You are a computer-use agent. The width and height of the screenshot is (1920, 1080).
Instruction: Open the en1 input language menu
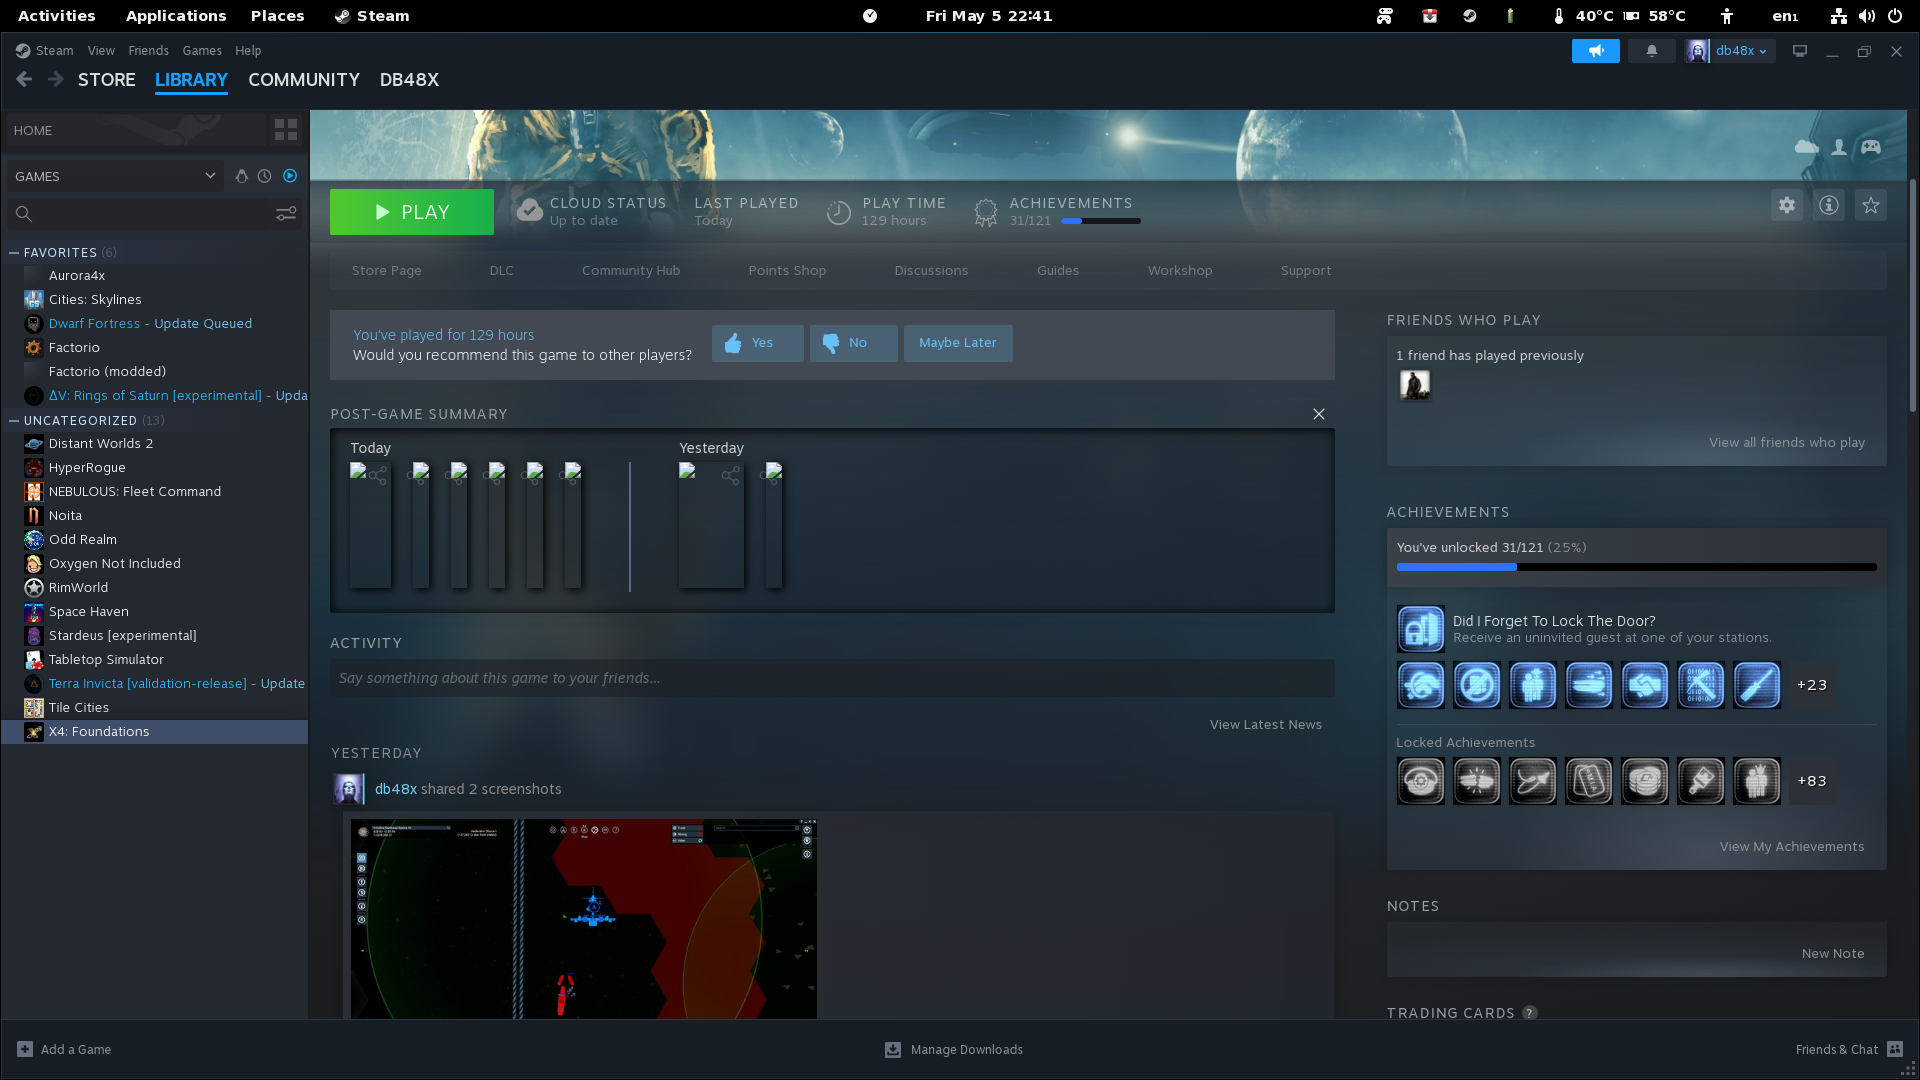(1785, 16)
